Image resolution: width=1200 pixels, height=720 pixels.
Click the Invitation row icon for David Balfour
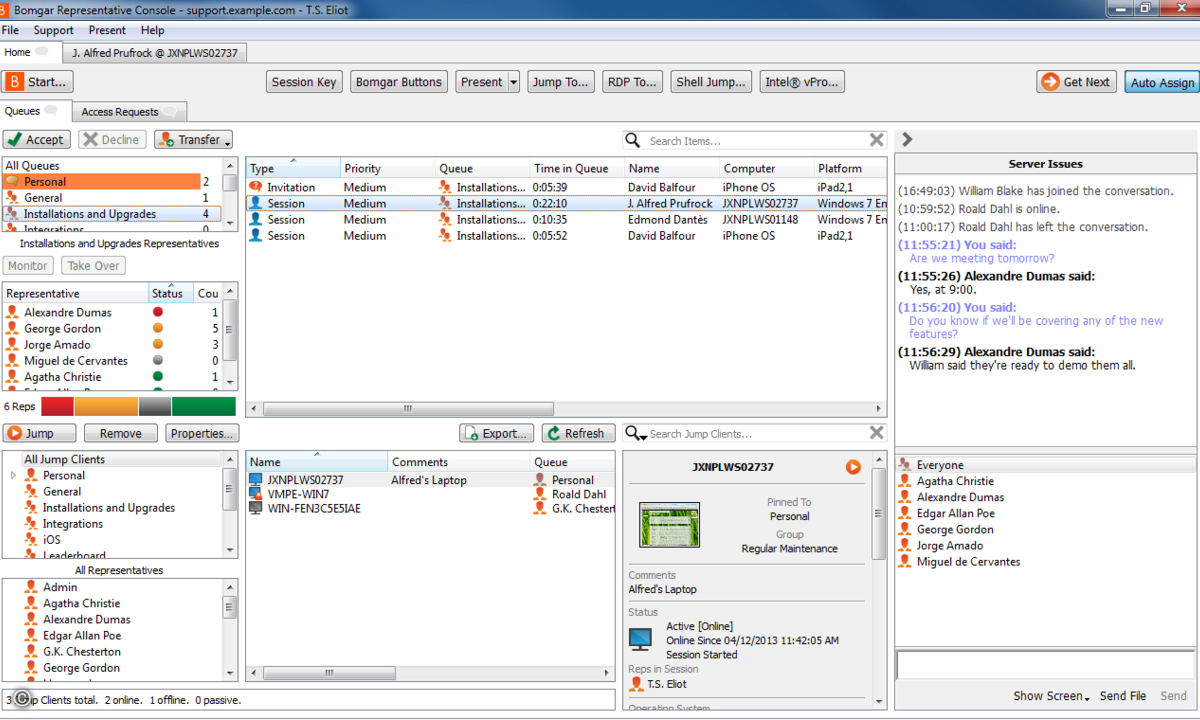coord(256,187)
